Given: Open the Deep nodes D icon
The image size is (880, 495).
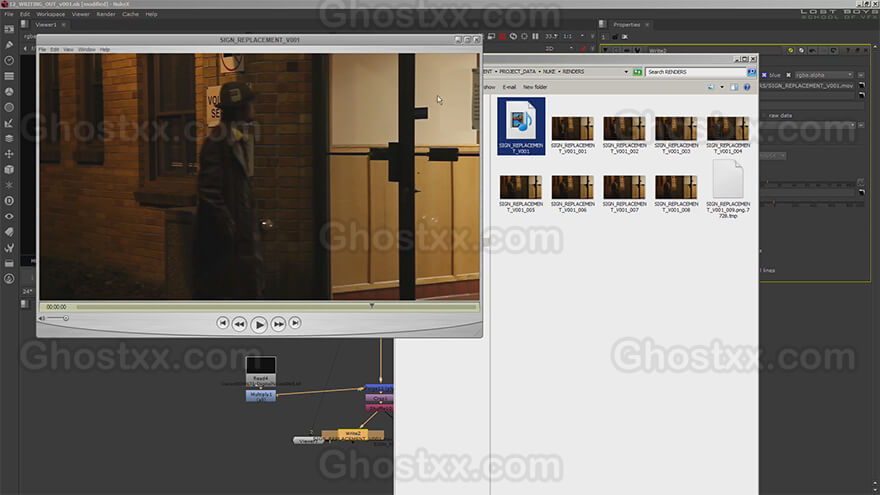Looking at the screenshot, I should 9,200.
